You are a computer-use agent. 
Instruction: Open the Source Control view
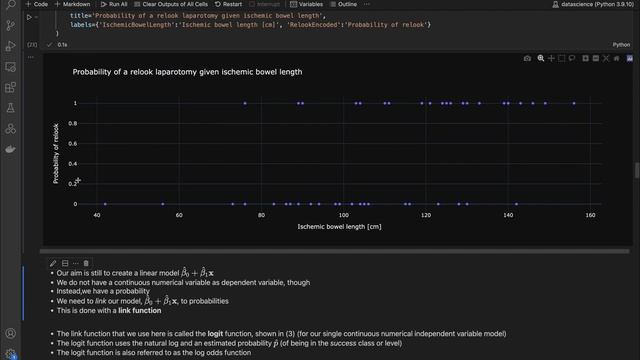(10, 25)
